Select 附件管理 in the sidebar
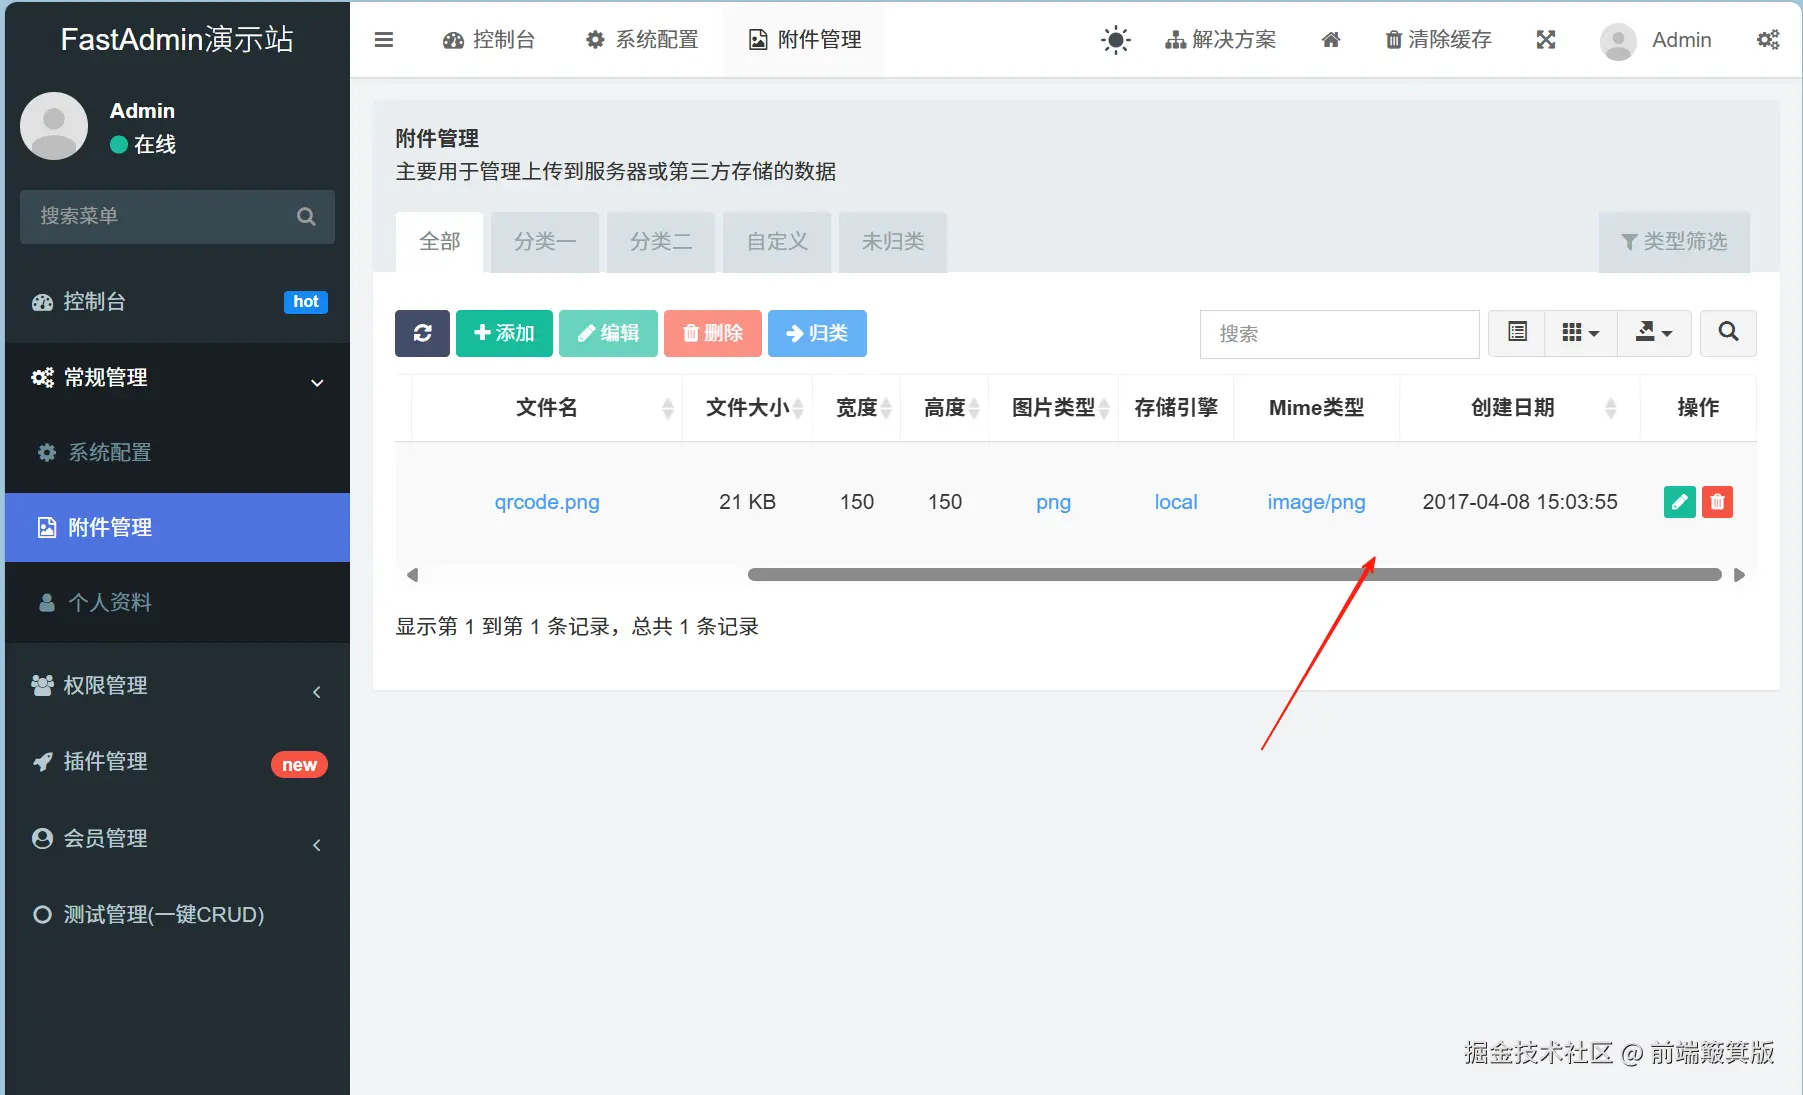1803x1095 pixels. tap(177, 528)
